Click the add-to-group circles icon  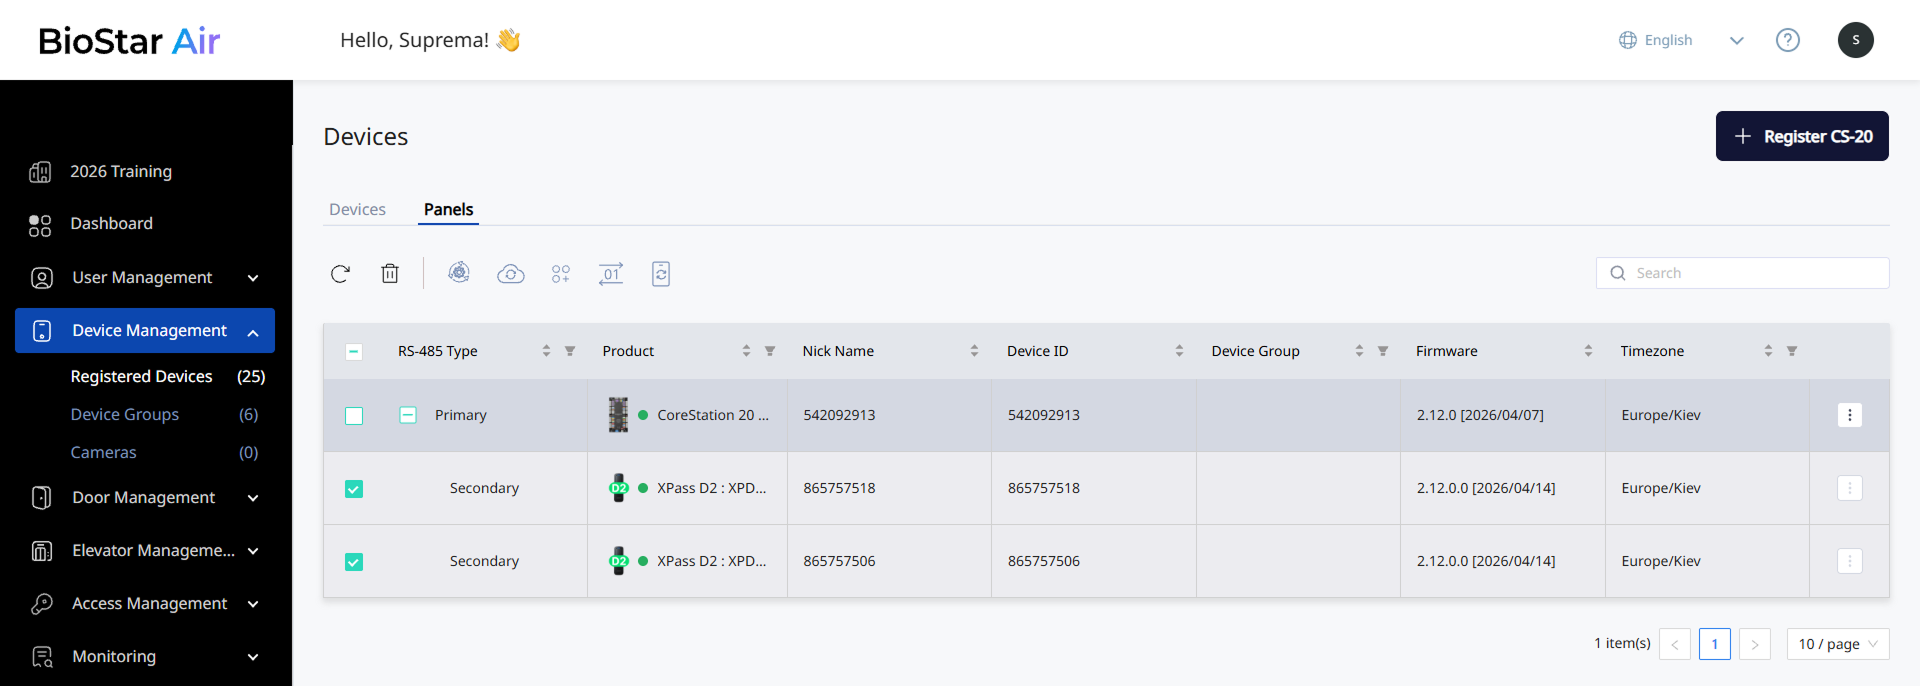coord(561,274)
